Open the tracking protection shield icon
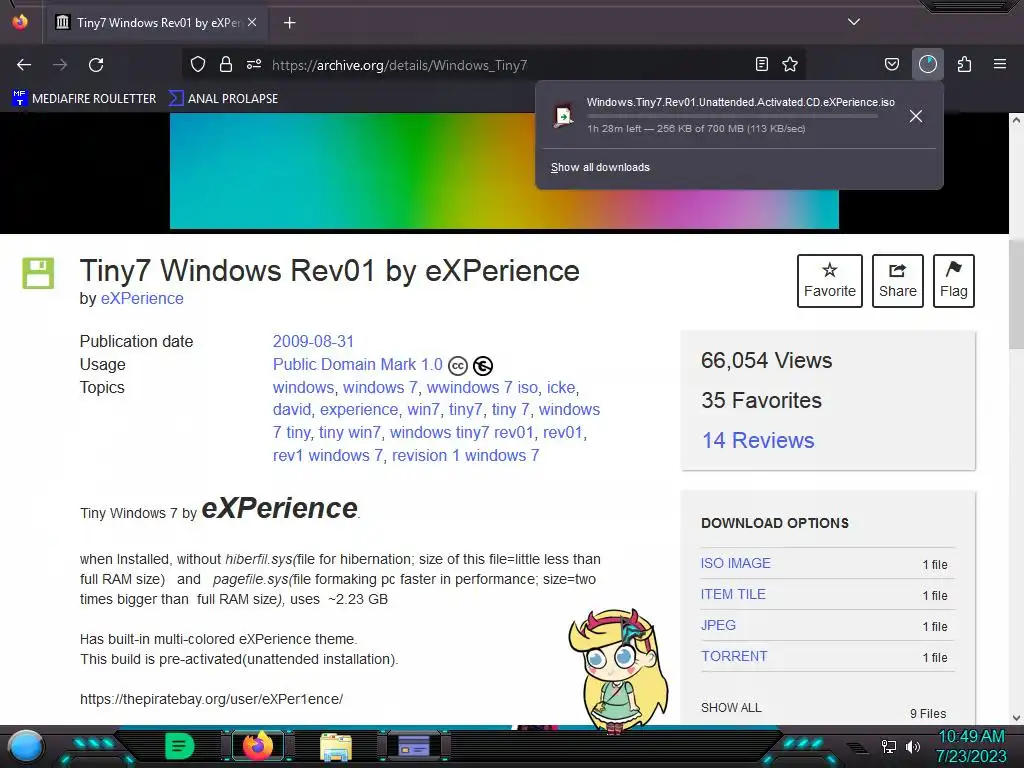 pos(198,64)
